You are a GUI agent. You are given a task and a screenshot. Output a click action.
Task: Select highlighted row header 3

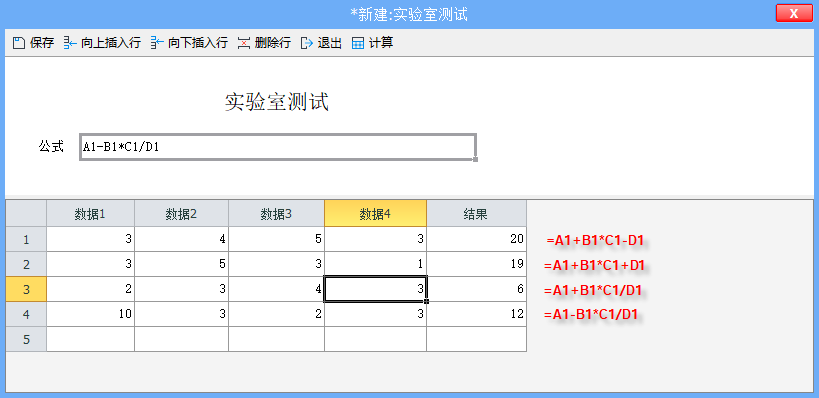pyautogui.click(x=26, y=289)
